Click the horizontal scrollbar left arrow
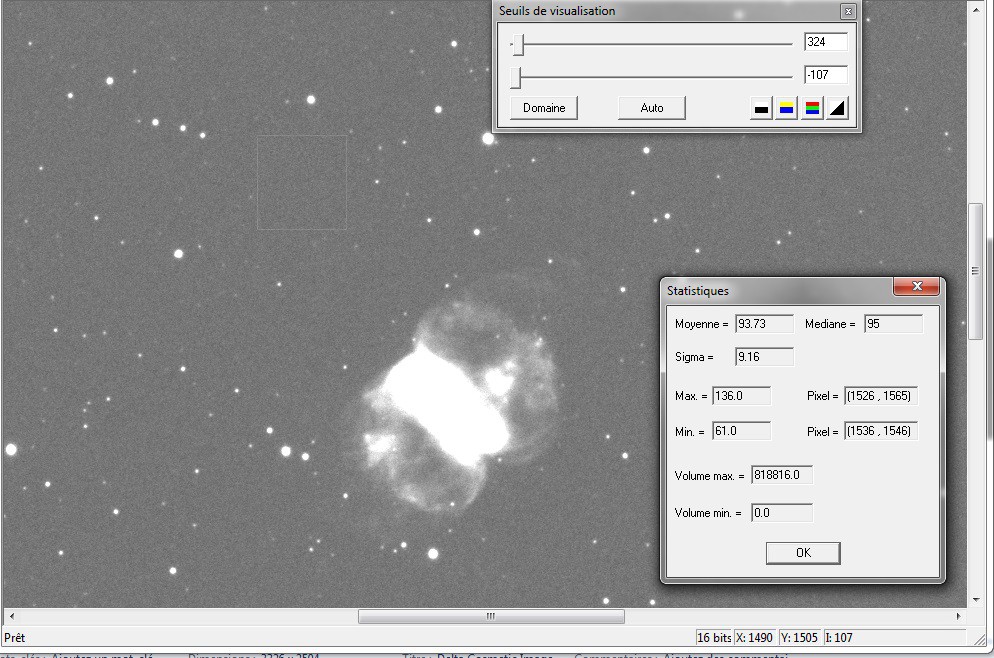 [x=11, y=616]
